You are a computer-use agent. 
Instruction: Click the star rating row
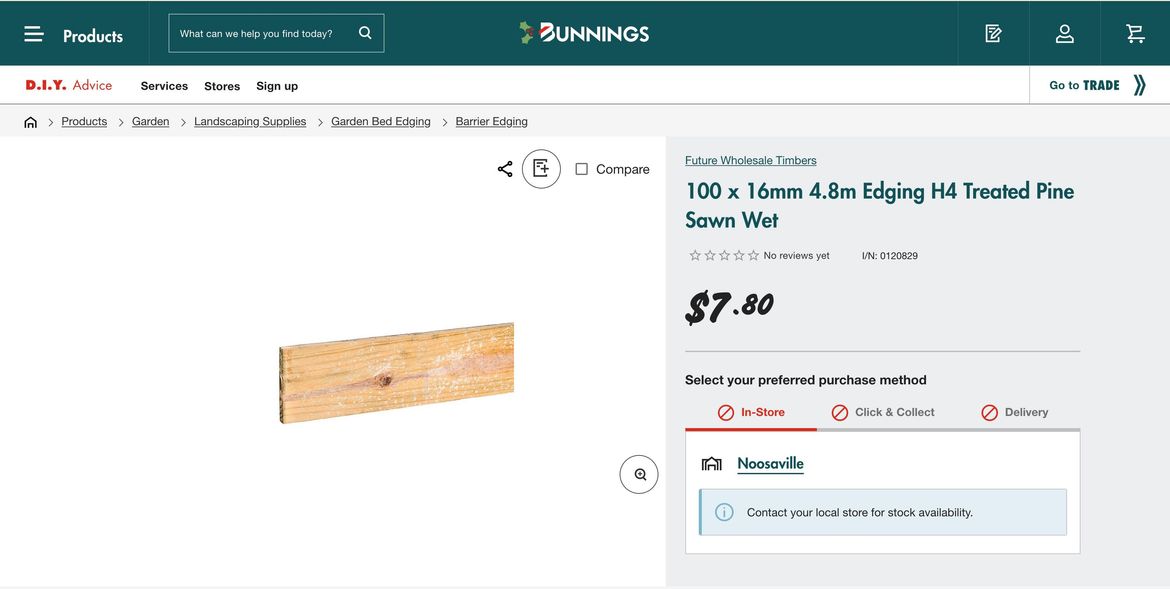click(x=724, y=256)
